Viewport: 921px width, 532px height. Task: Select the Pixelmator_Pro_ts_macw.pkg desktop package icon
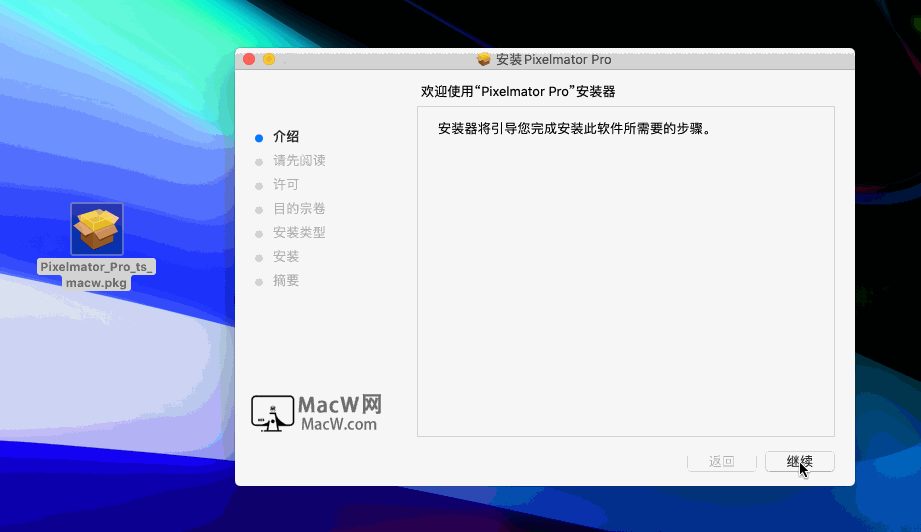click(97, 229)
